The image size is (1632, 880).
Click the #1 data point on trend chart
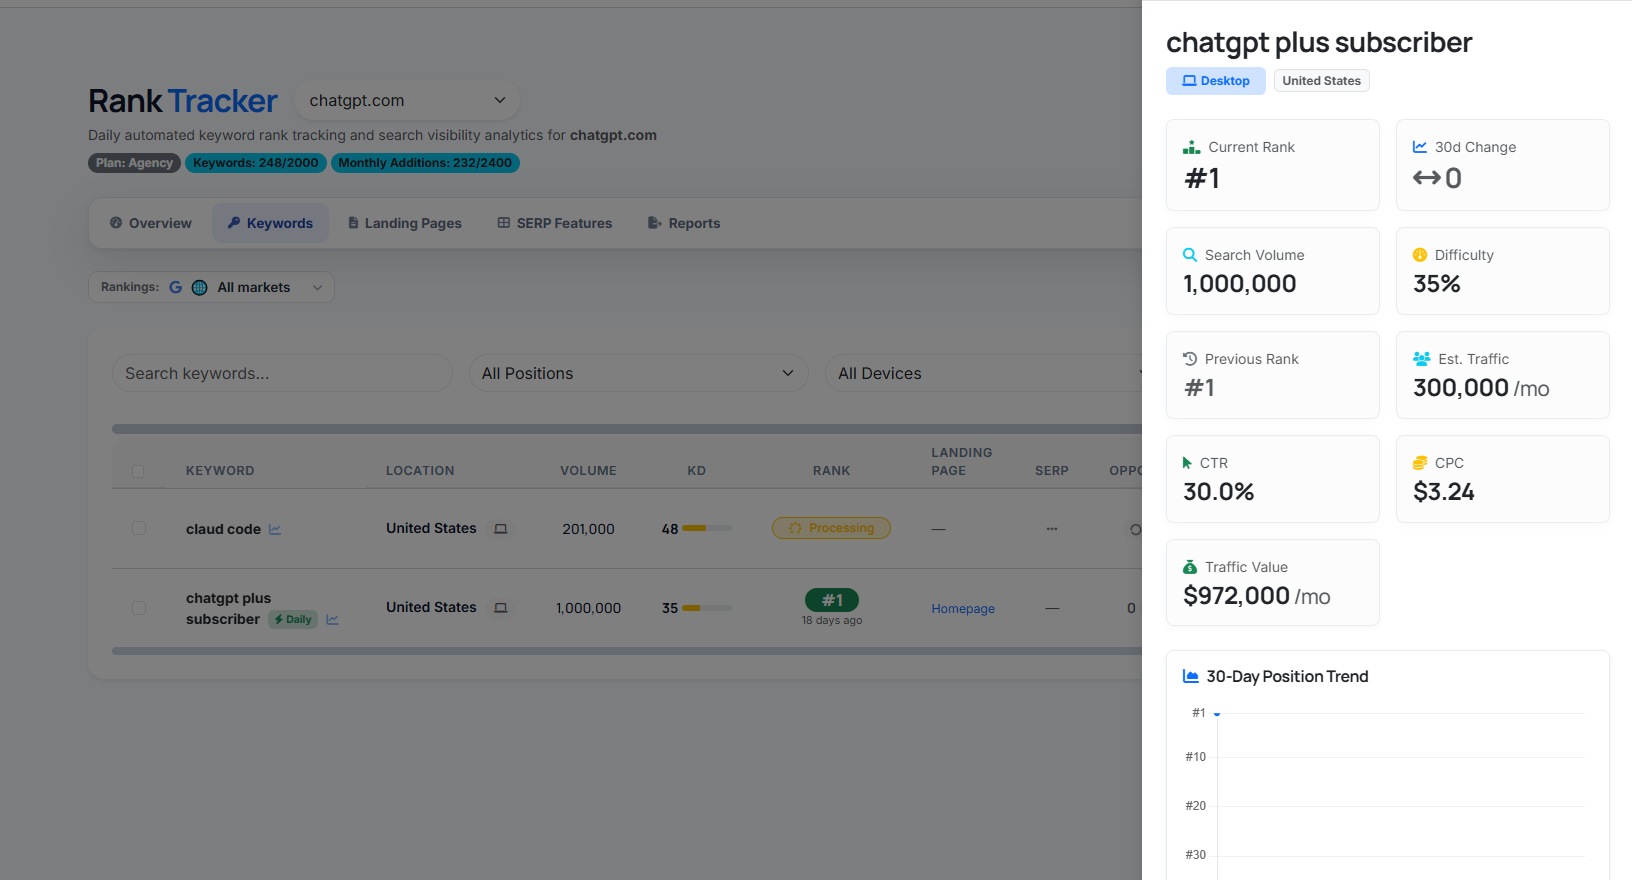click(1217, 714)
